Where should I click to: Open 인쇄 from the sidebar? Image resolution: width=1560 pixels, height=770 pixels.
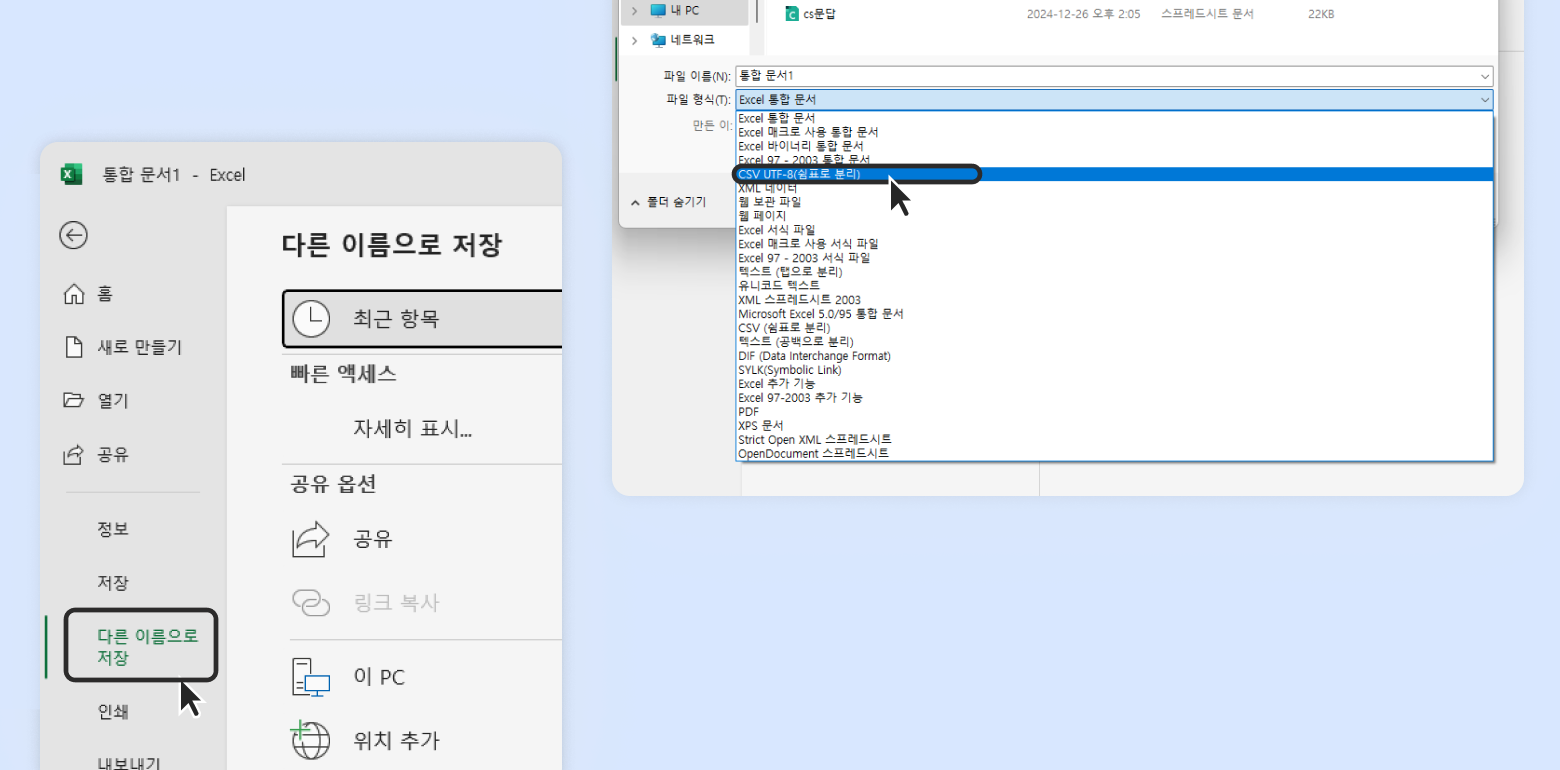tap(113, 712)
